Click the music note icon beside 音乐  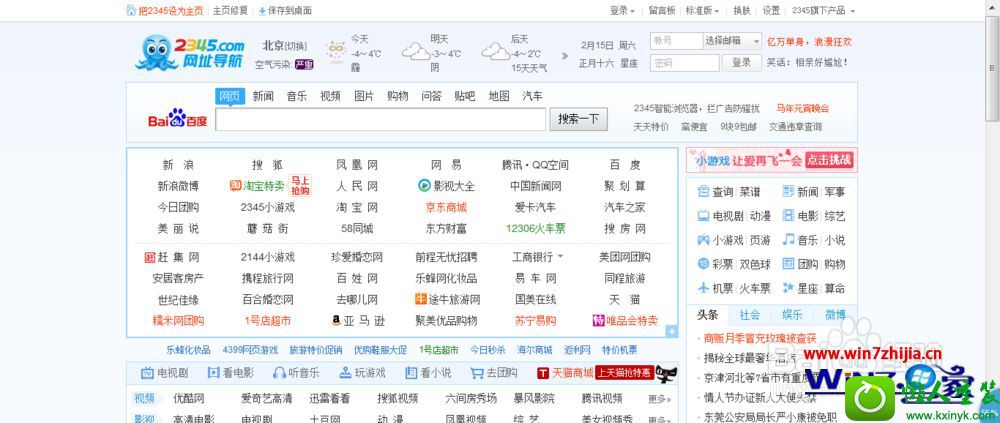point(789,239)
